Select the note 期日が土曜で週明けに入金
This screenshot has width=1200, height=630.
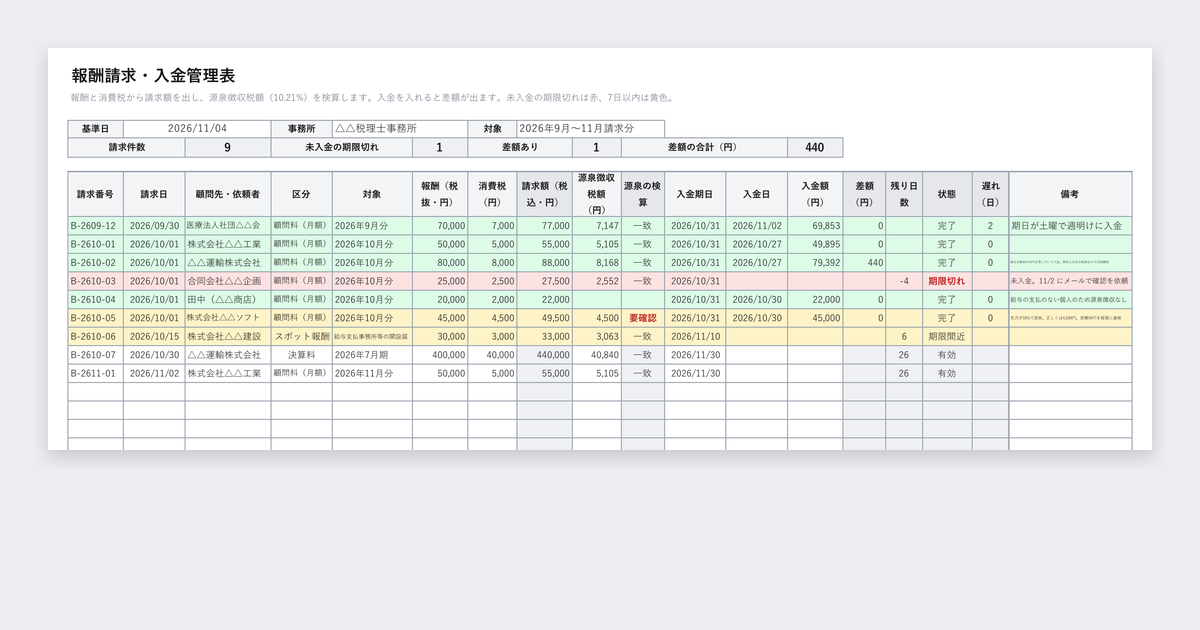1070,226
